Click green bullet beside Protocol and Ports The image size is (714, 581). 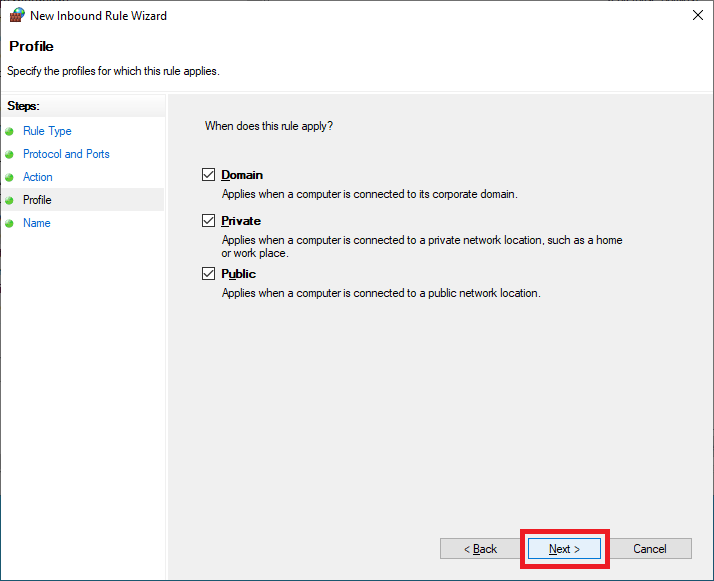click(x=10, y=154)
